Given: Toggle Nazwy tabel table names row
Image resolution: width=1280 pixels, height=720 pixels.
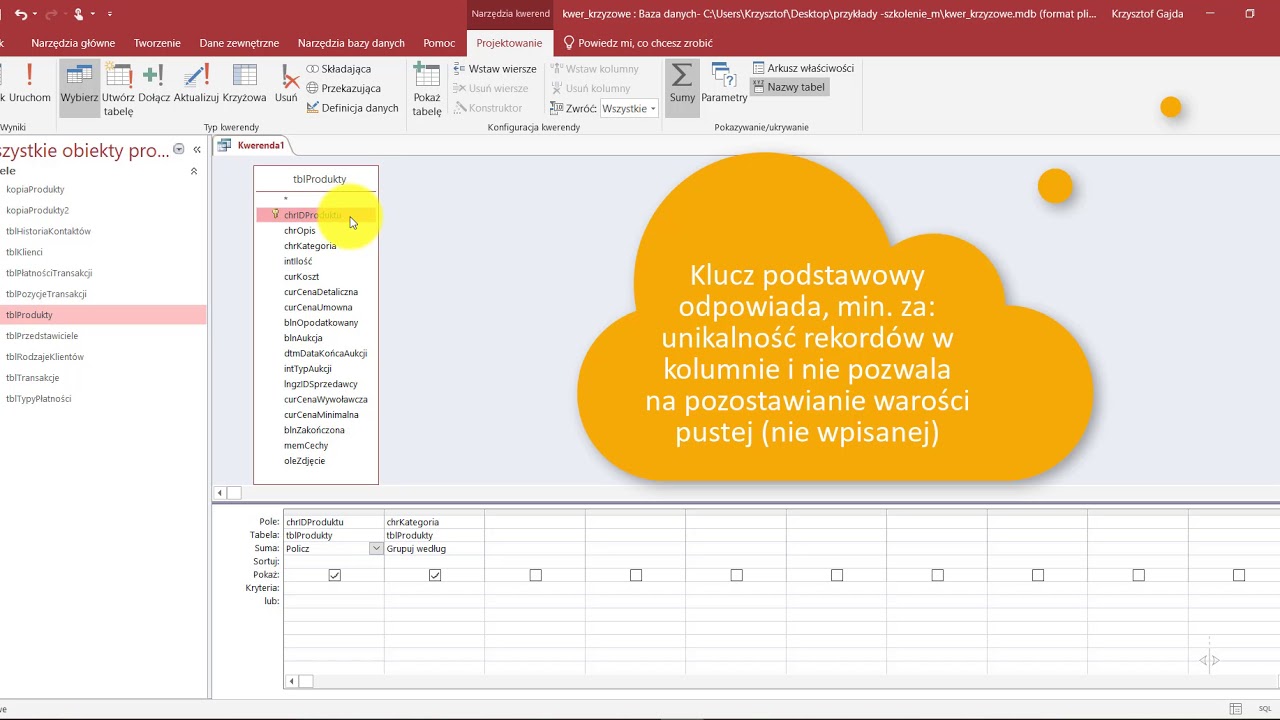Looking at the screenshot, I should click(789, 87).
